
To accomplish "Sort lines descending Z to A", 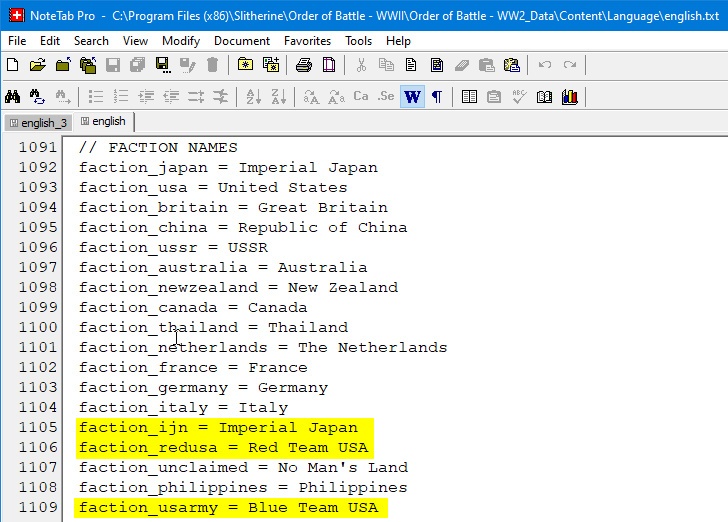I will click(x=279, y=97).
